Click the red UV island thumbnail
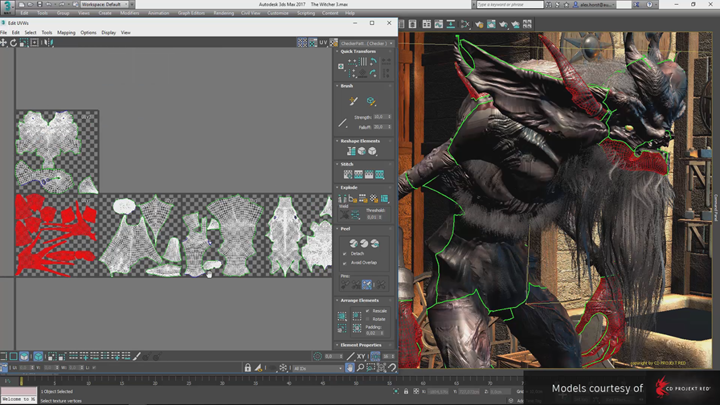Image resolution: width=720 pixels, height=405 pixels. 56,235
